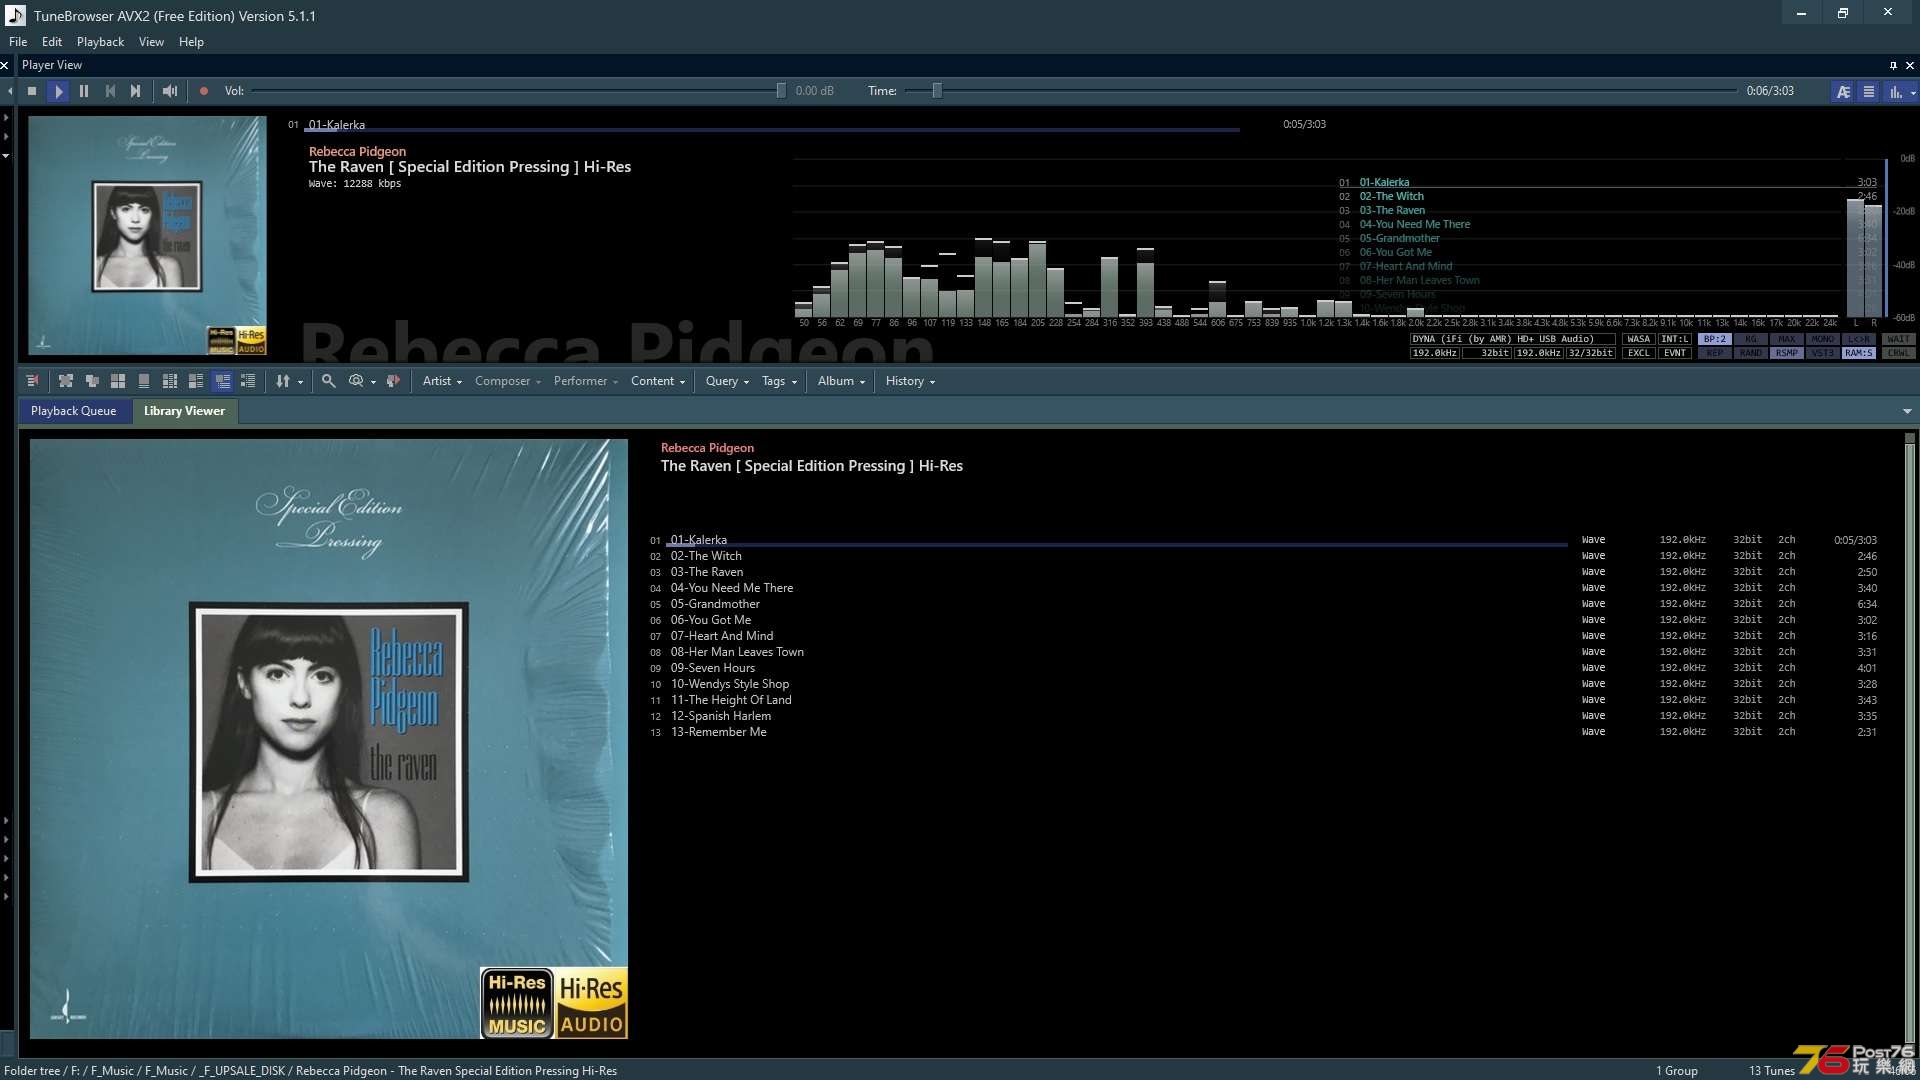This screenshot has width=1920, height=1080.
Task: Toggle the RAND random indicator
Action: click(x=1751, y=353)
